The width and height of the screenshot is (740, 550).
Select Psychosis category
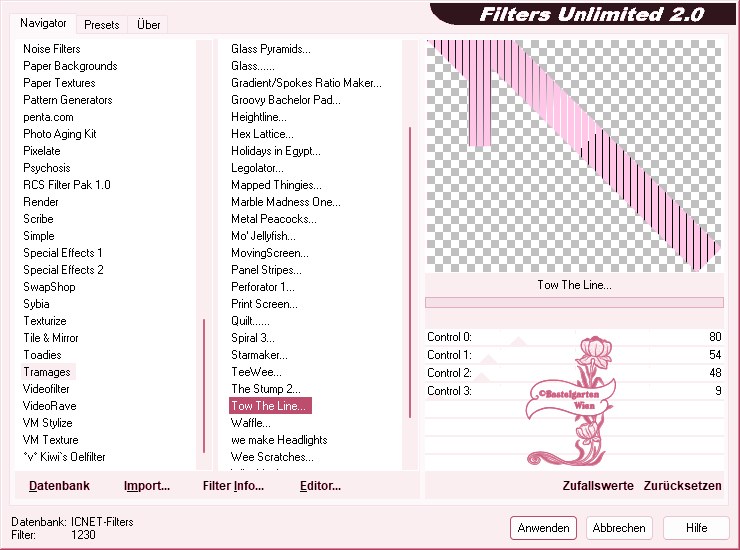[47, 168]
